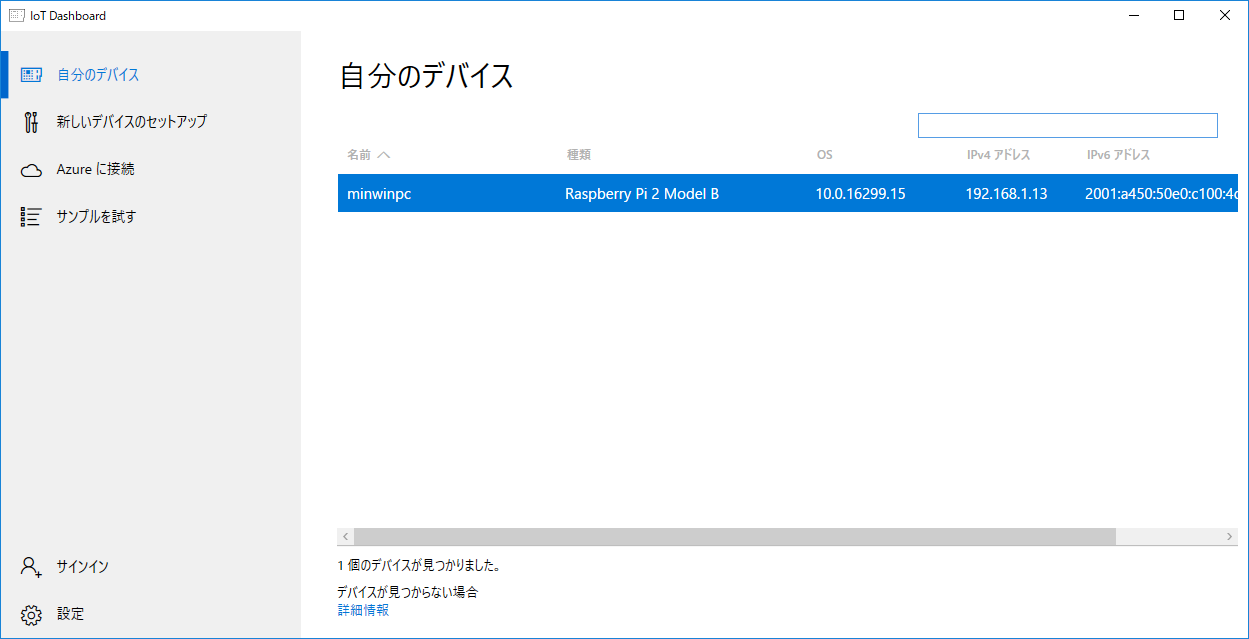Click IPv4 address 192.168.1.13 cell
Image resolution: width=1249 pixels, height=639 pixels.
1007,194
